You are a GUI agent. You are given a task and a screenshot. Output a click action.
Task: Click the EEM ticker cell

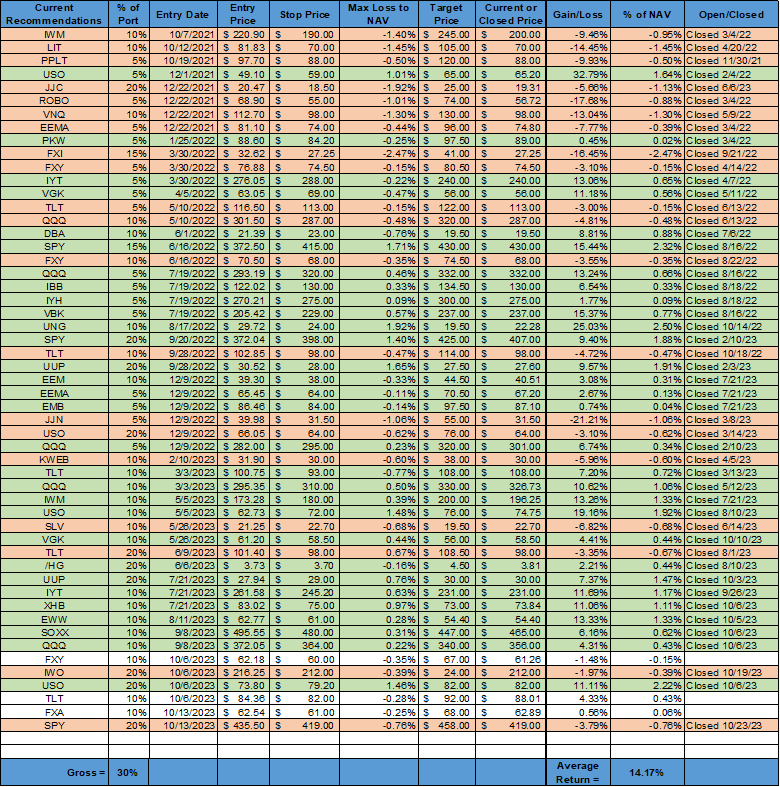pos(54,379)
